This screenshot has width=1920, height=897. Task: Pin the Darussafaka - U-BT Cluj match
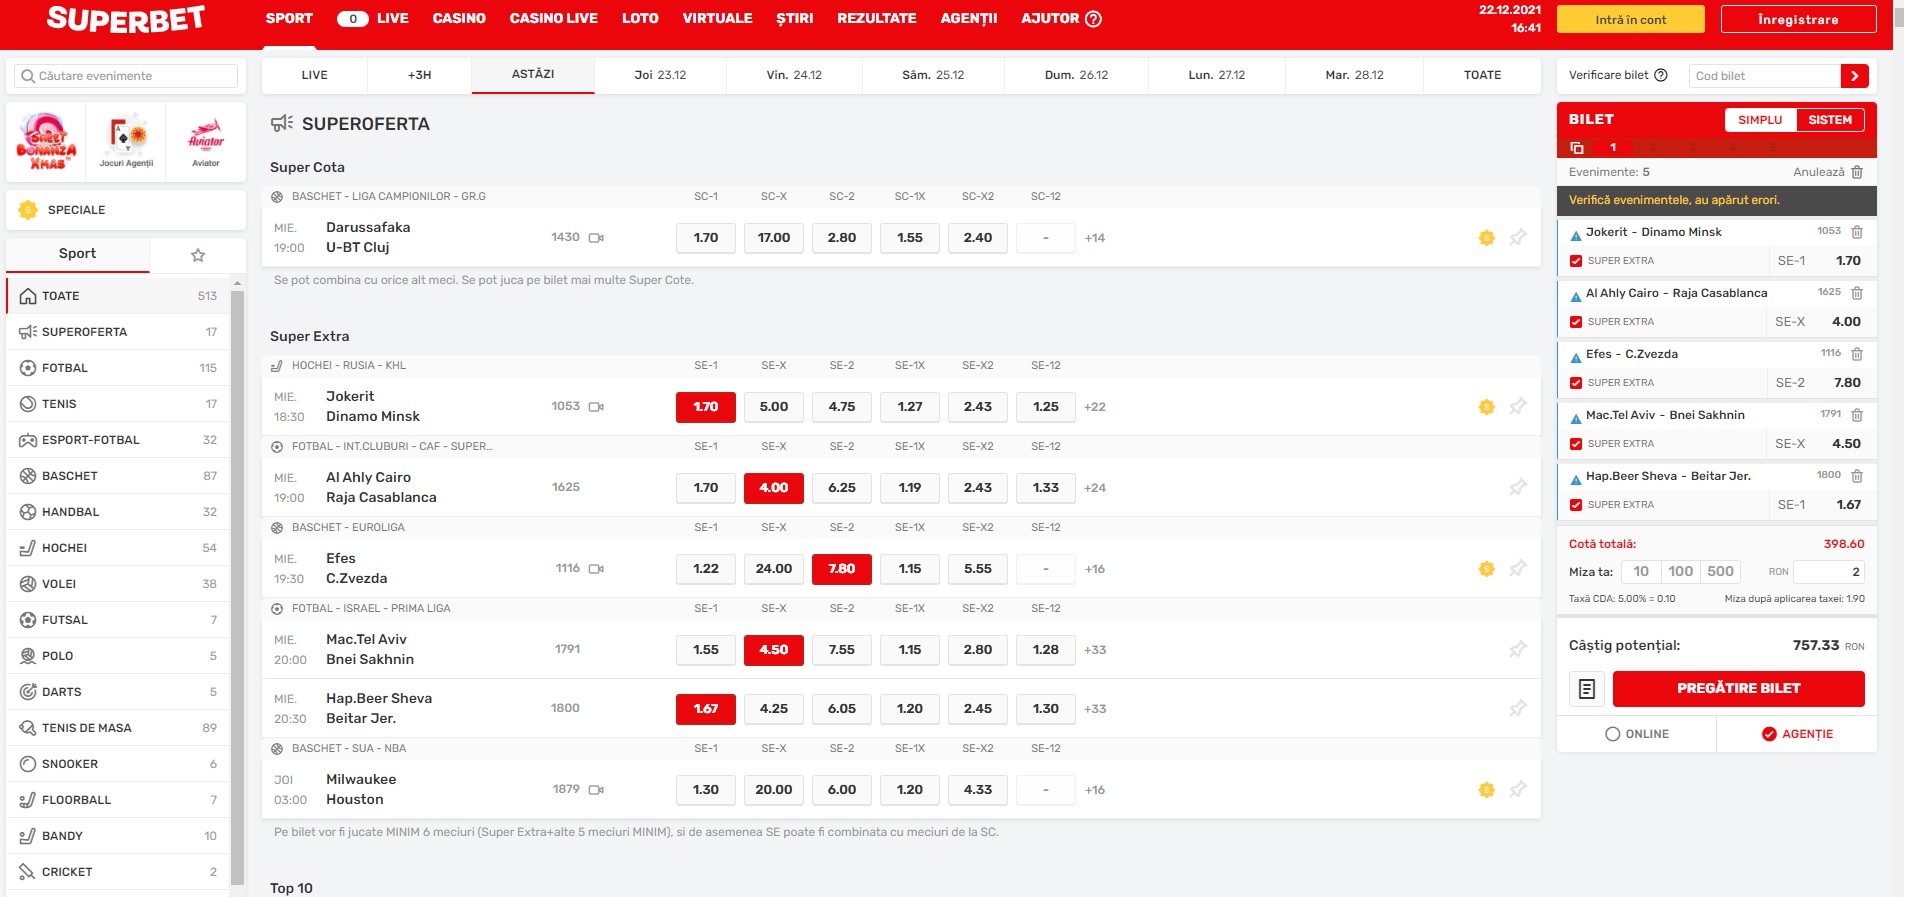pos(1518,237)
